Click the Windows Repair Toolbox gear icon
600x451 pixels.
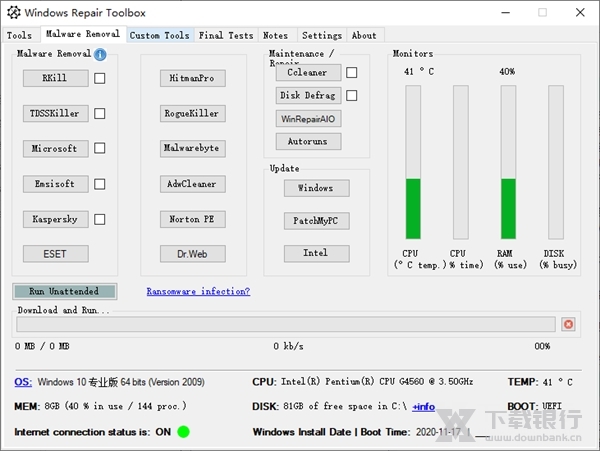click(14, 13)
